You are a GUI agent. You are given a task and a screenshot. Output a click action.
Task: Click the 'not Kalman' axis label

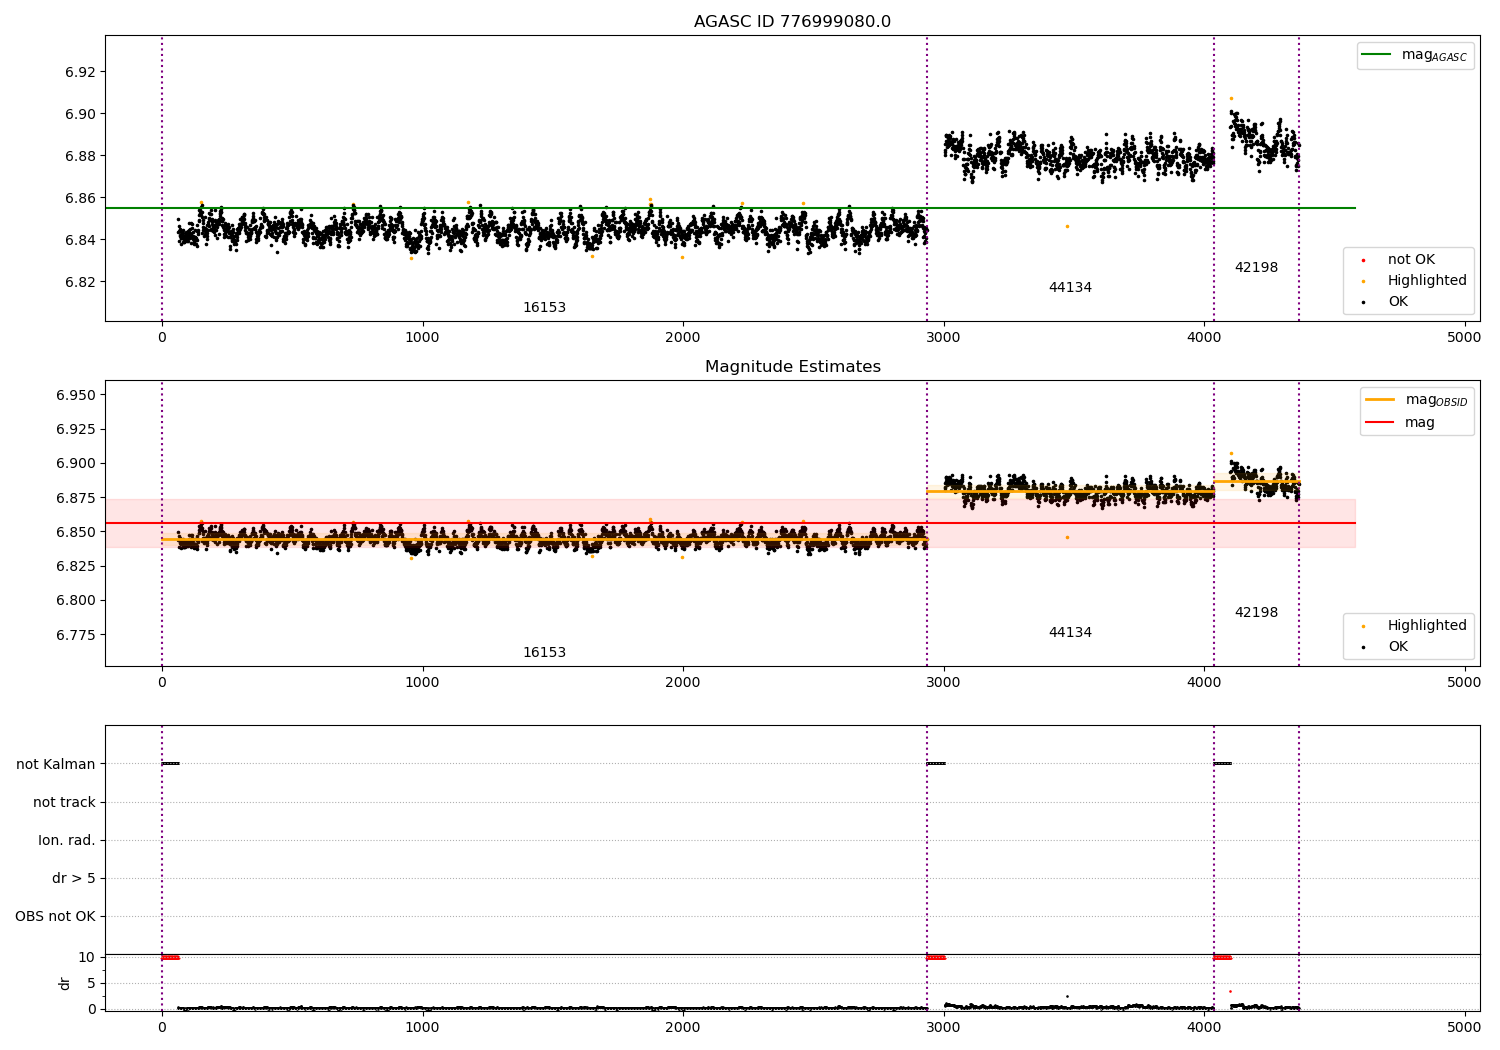tap(56, 764)
